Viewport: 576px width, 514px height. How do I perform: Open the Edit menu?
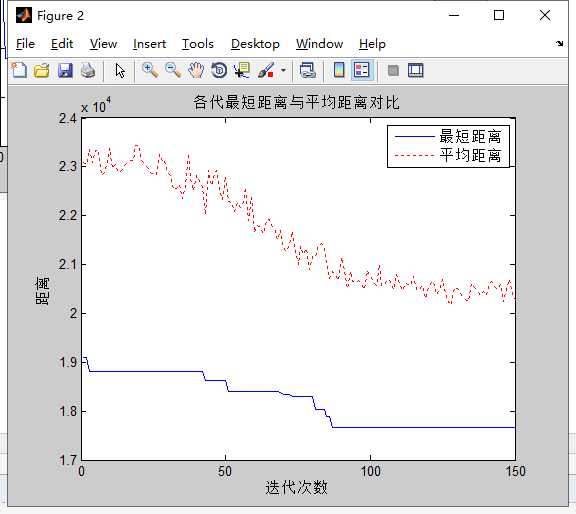click(x=62, y=44)
